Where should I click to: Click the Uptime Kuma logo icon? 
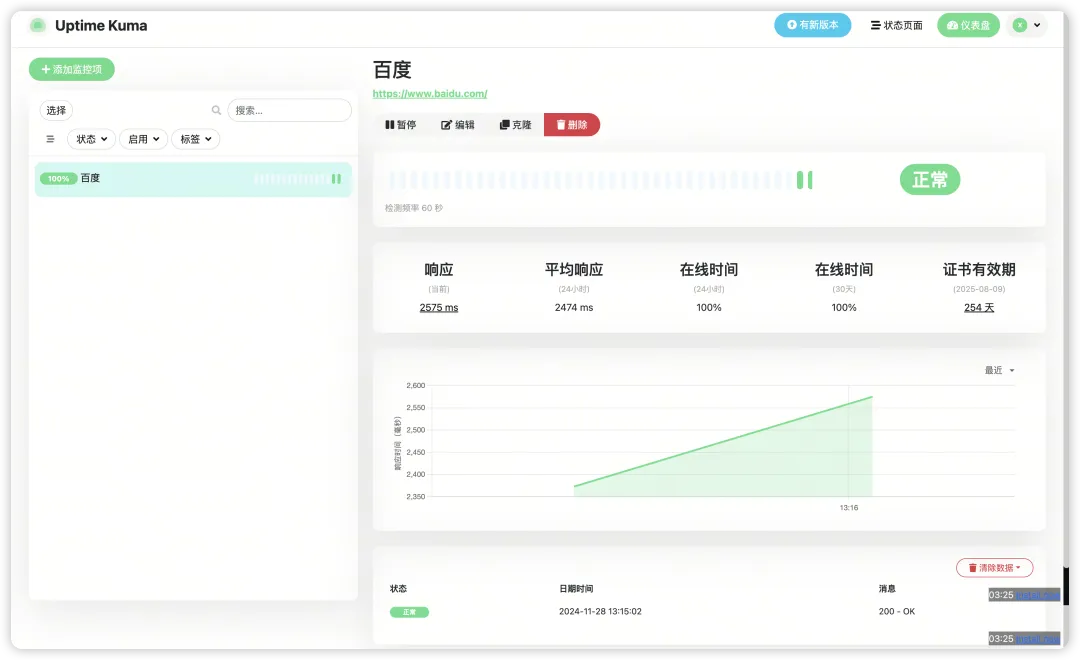click(x=37, y=25)
